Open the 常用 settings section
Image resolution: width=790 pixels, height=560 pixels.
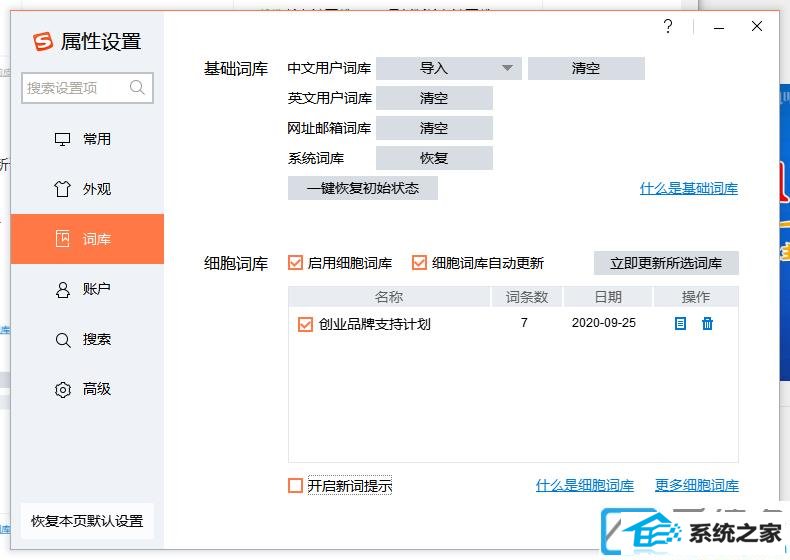[88, 139]
